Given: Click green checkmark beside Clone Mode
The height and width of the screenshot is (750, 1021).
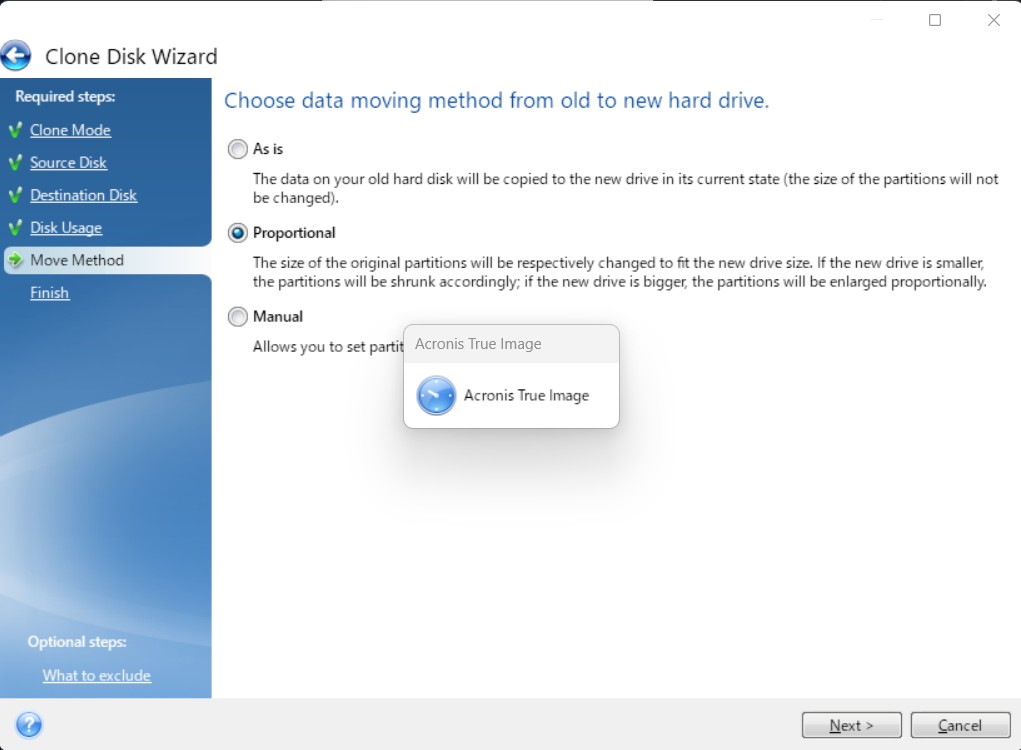Looking at the screenshot, I should coord(15,131).
